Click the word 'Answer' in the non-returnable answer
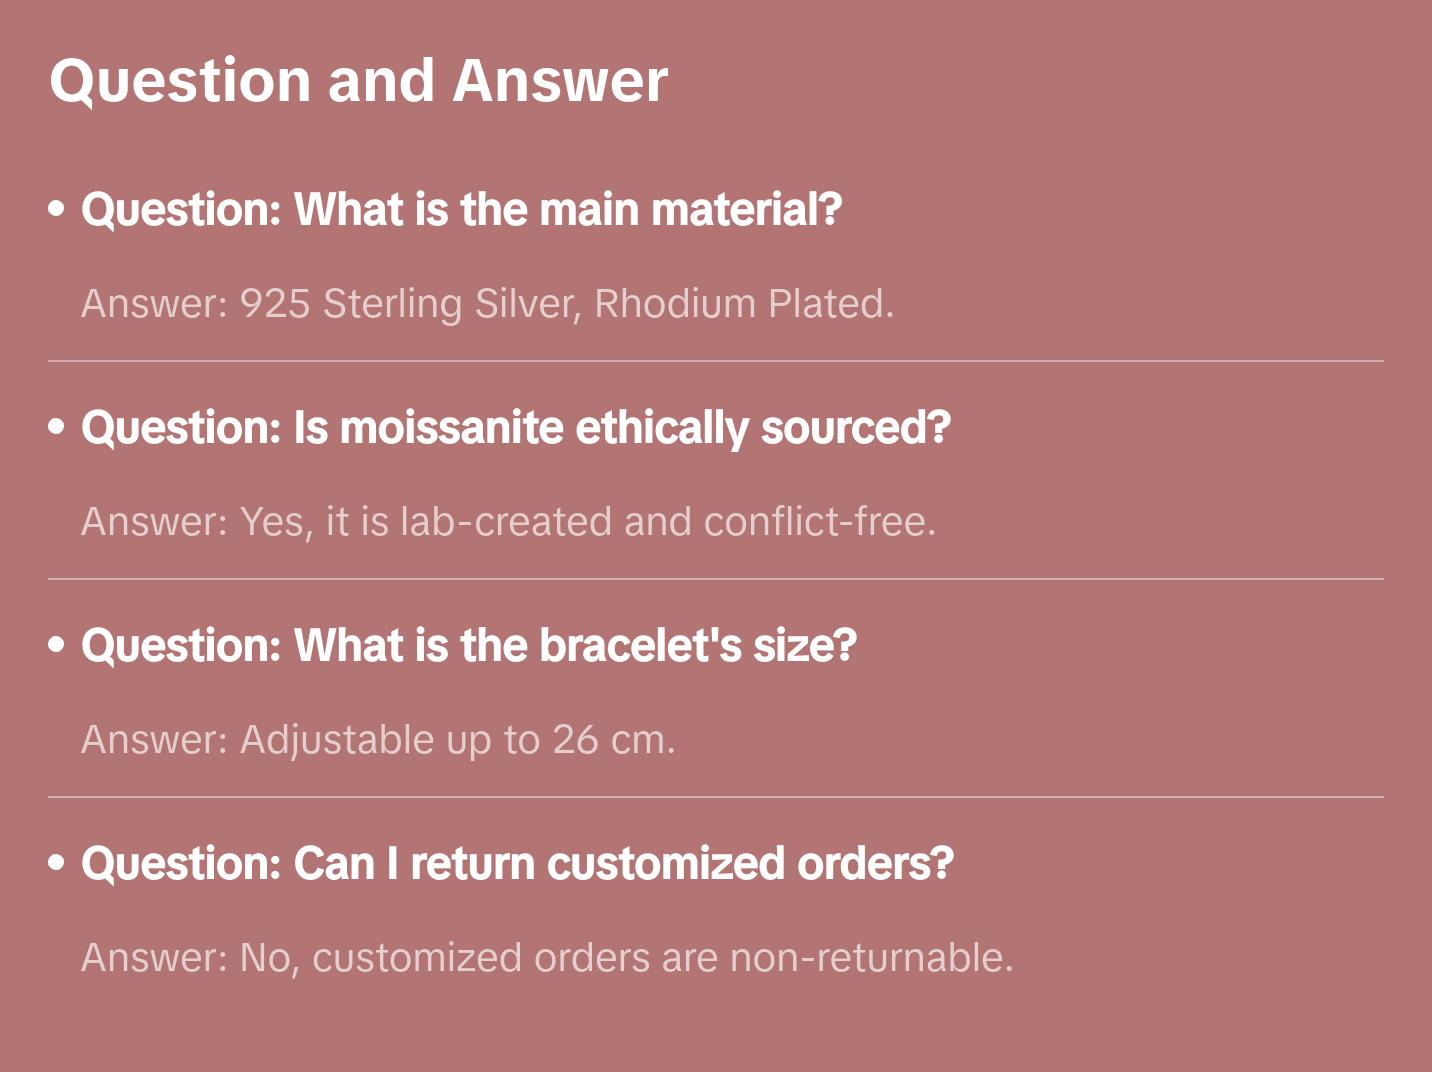The image size is (1432, 1072). pyautogui.click(x=150, y=958)
